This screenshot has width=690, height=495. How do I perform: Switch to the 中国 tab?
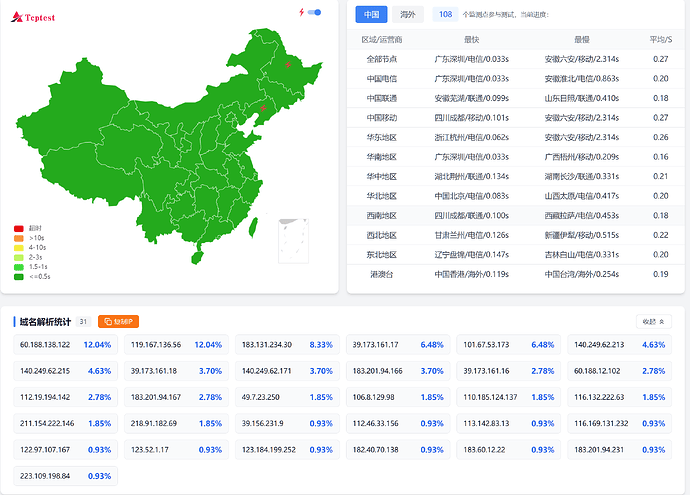(x=371, y=14)
